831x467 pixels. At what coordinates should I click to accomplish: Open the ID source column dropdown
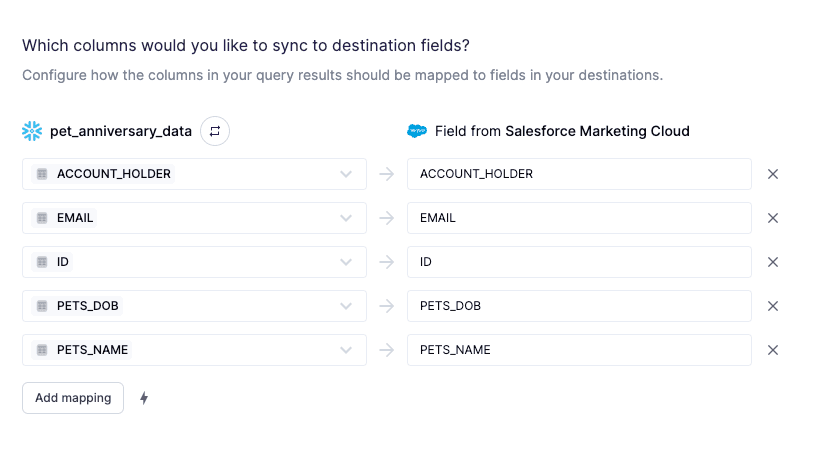(345, 262)
